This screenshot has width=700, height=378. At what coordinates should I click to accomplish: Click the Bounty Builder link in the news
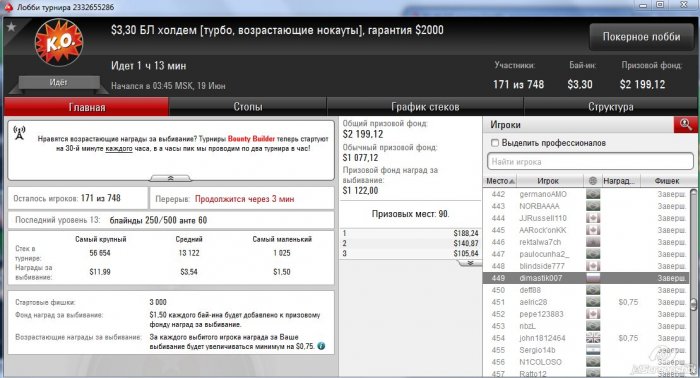(x=251, y=139)
